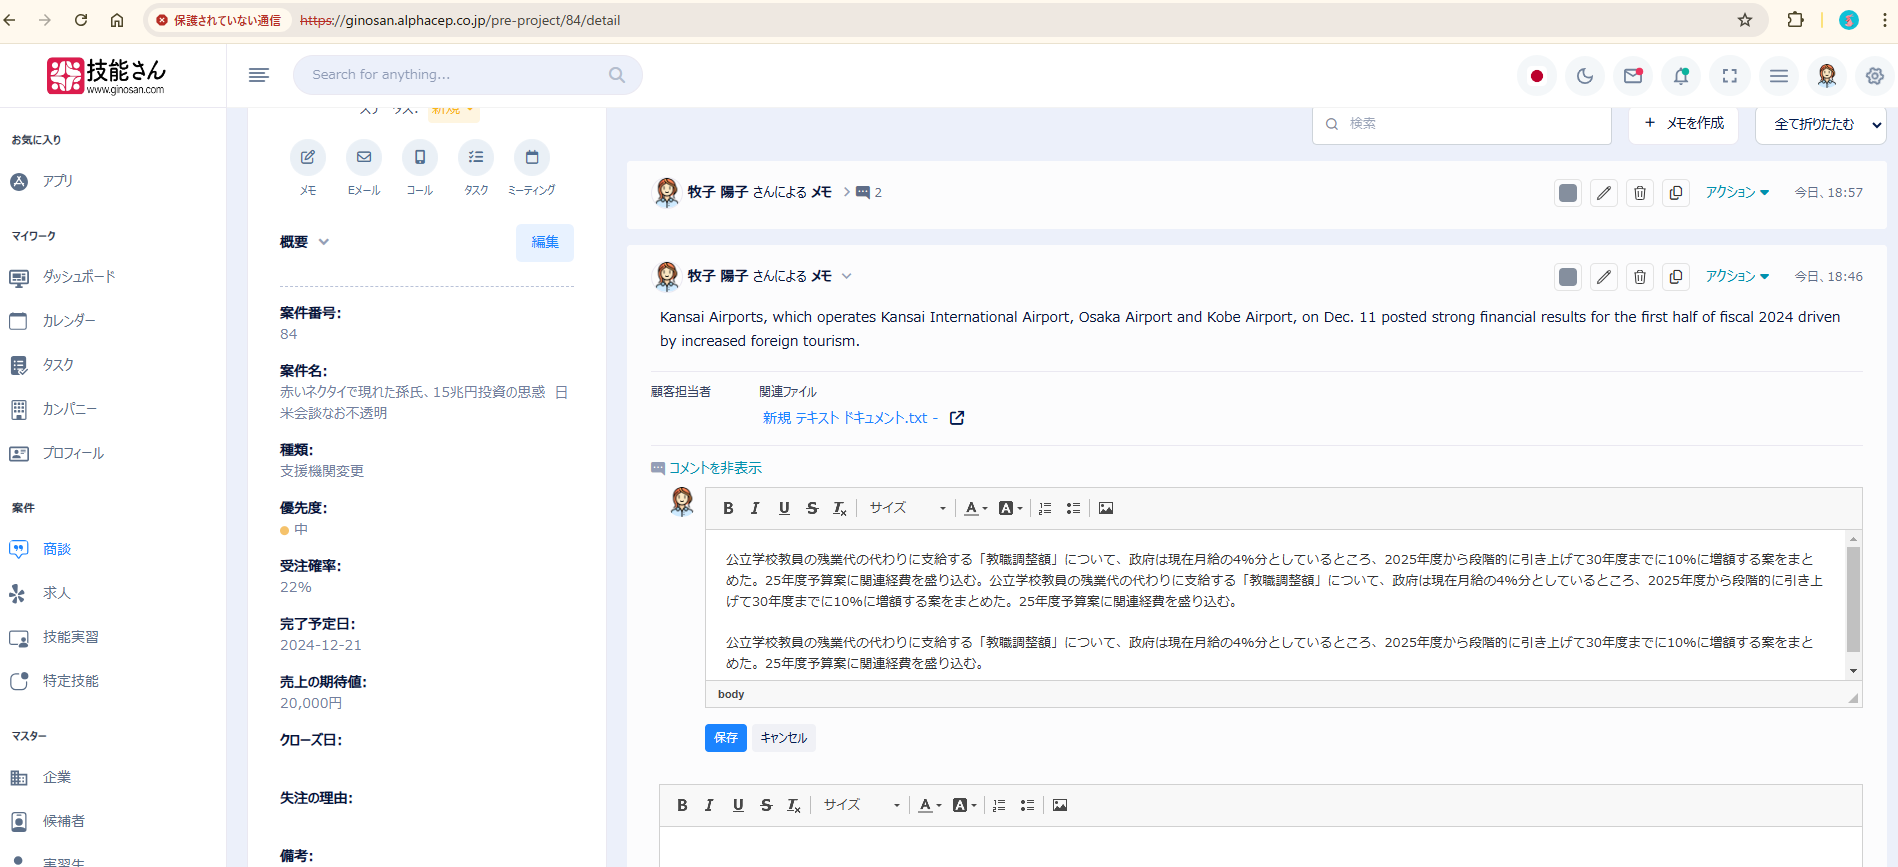Click the Search for anything field
1898x867 pixels.
(455, 75)
